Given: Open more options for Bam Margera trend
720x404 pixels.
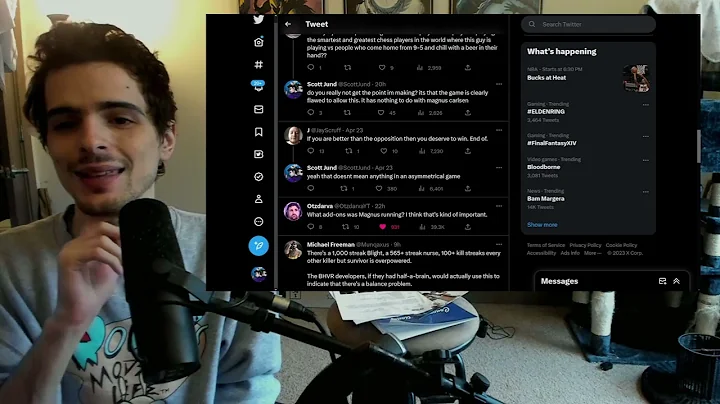Looking at the screenshot, I should point(646,192).
